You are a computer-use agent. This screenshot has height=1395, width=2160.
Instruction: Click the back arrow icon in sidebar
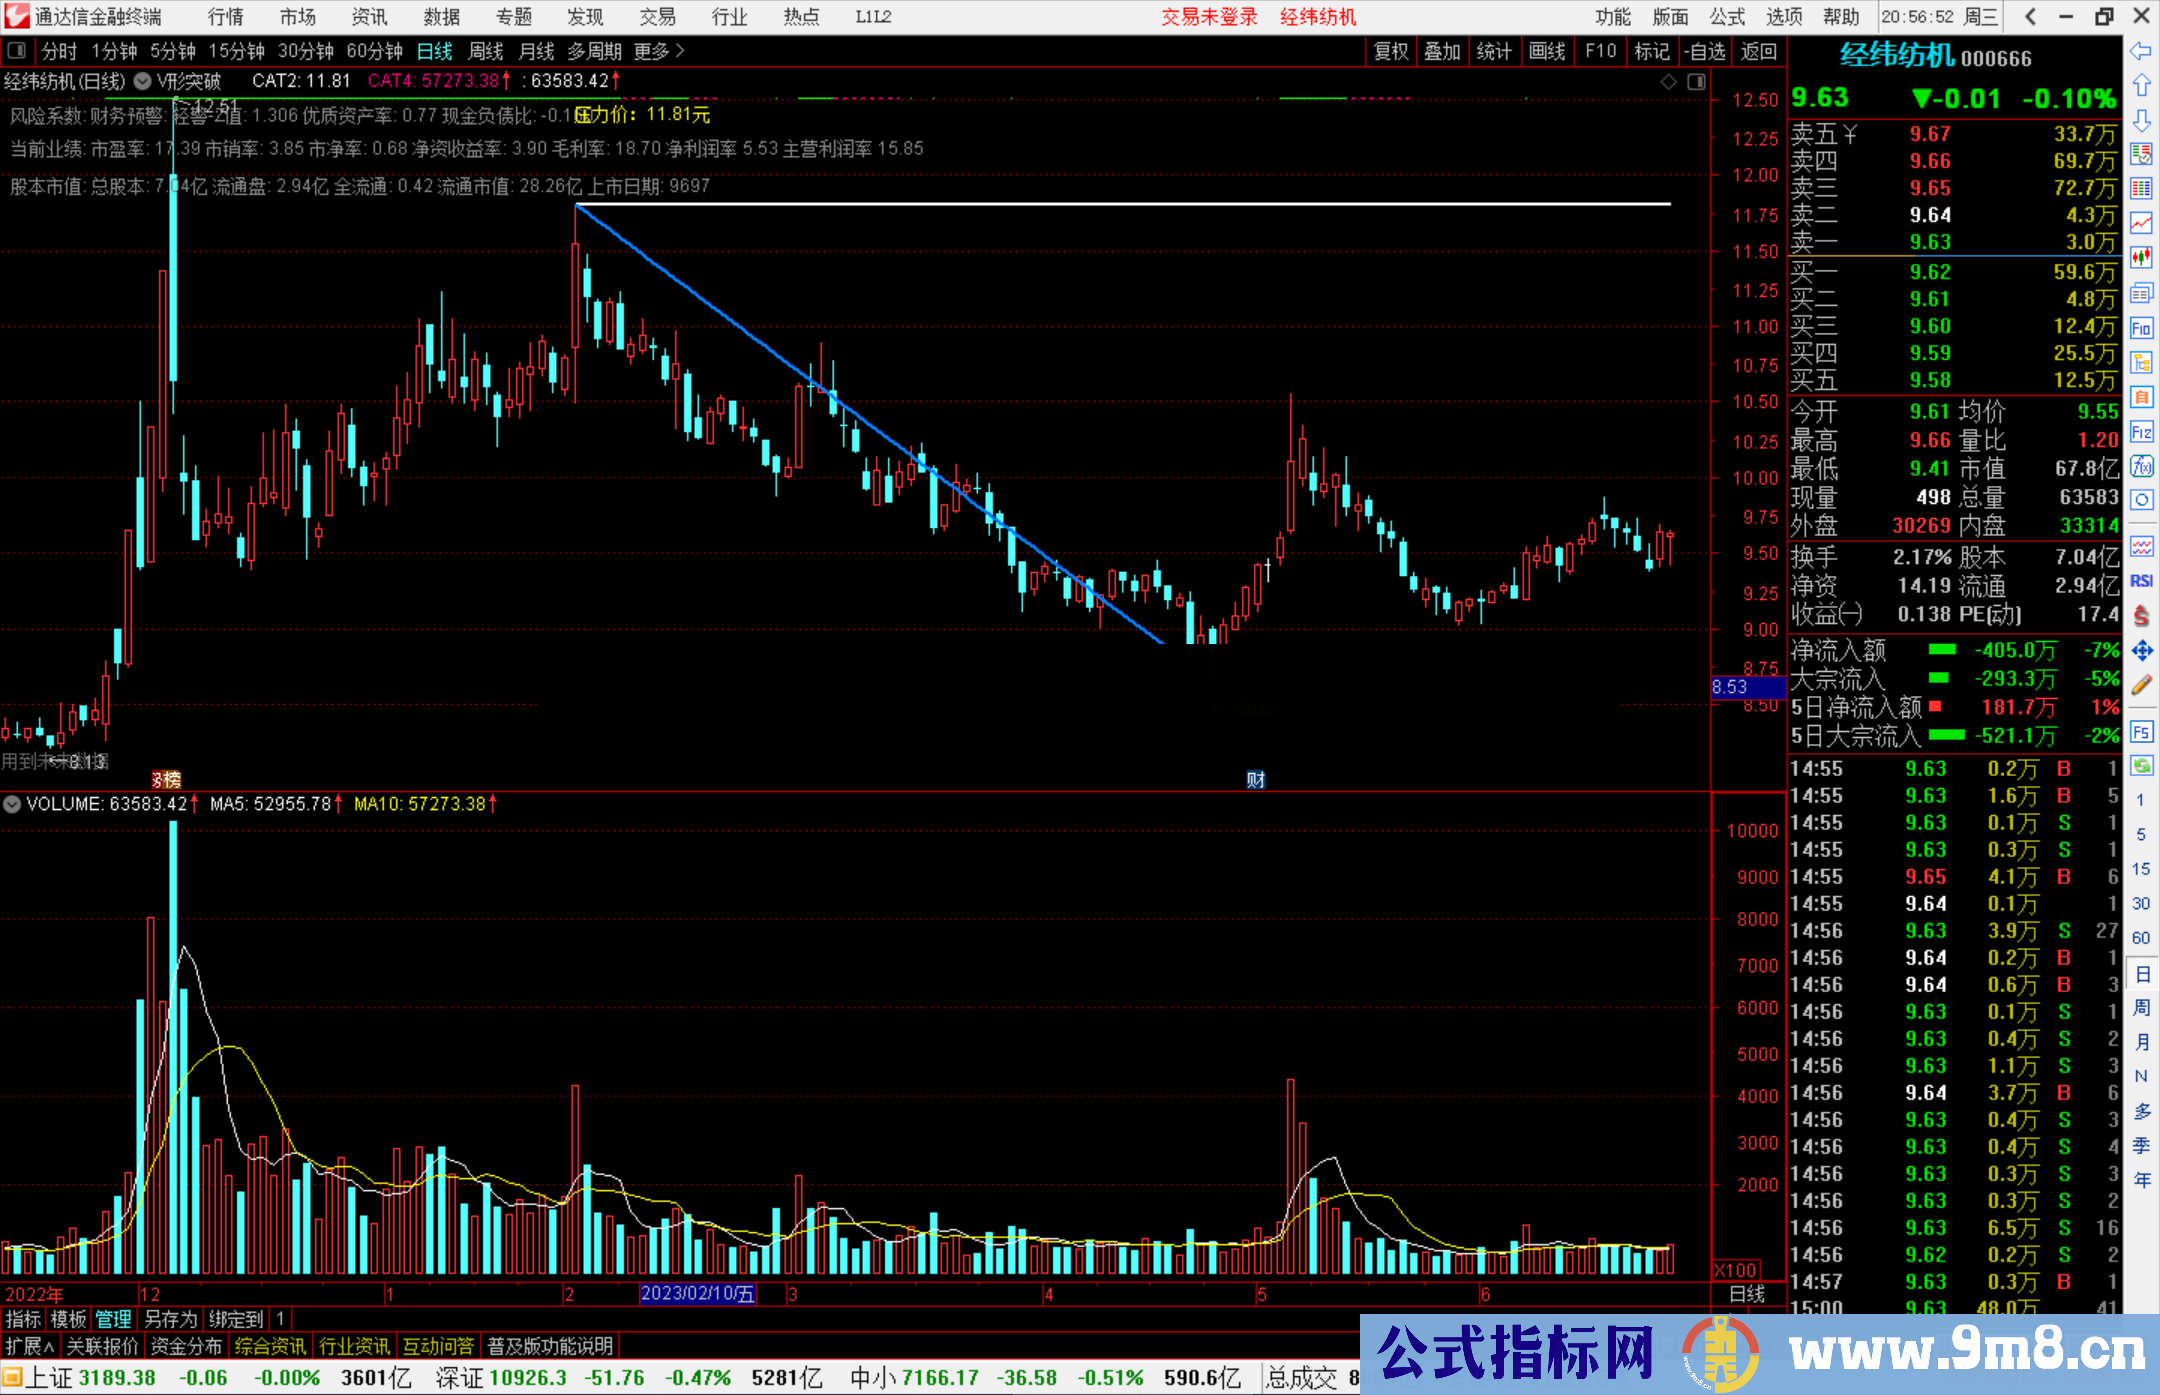(x=2141, y=51)
